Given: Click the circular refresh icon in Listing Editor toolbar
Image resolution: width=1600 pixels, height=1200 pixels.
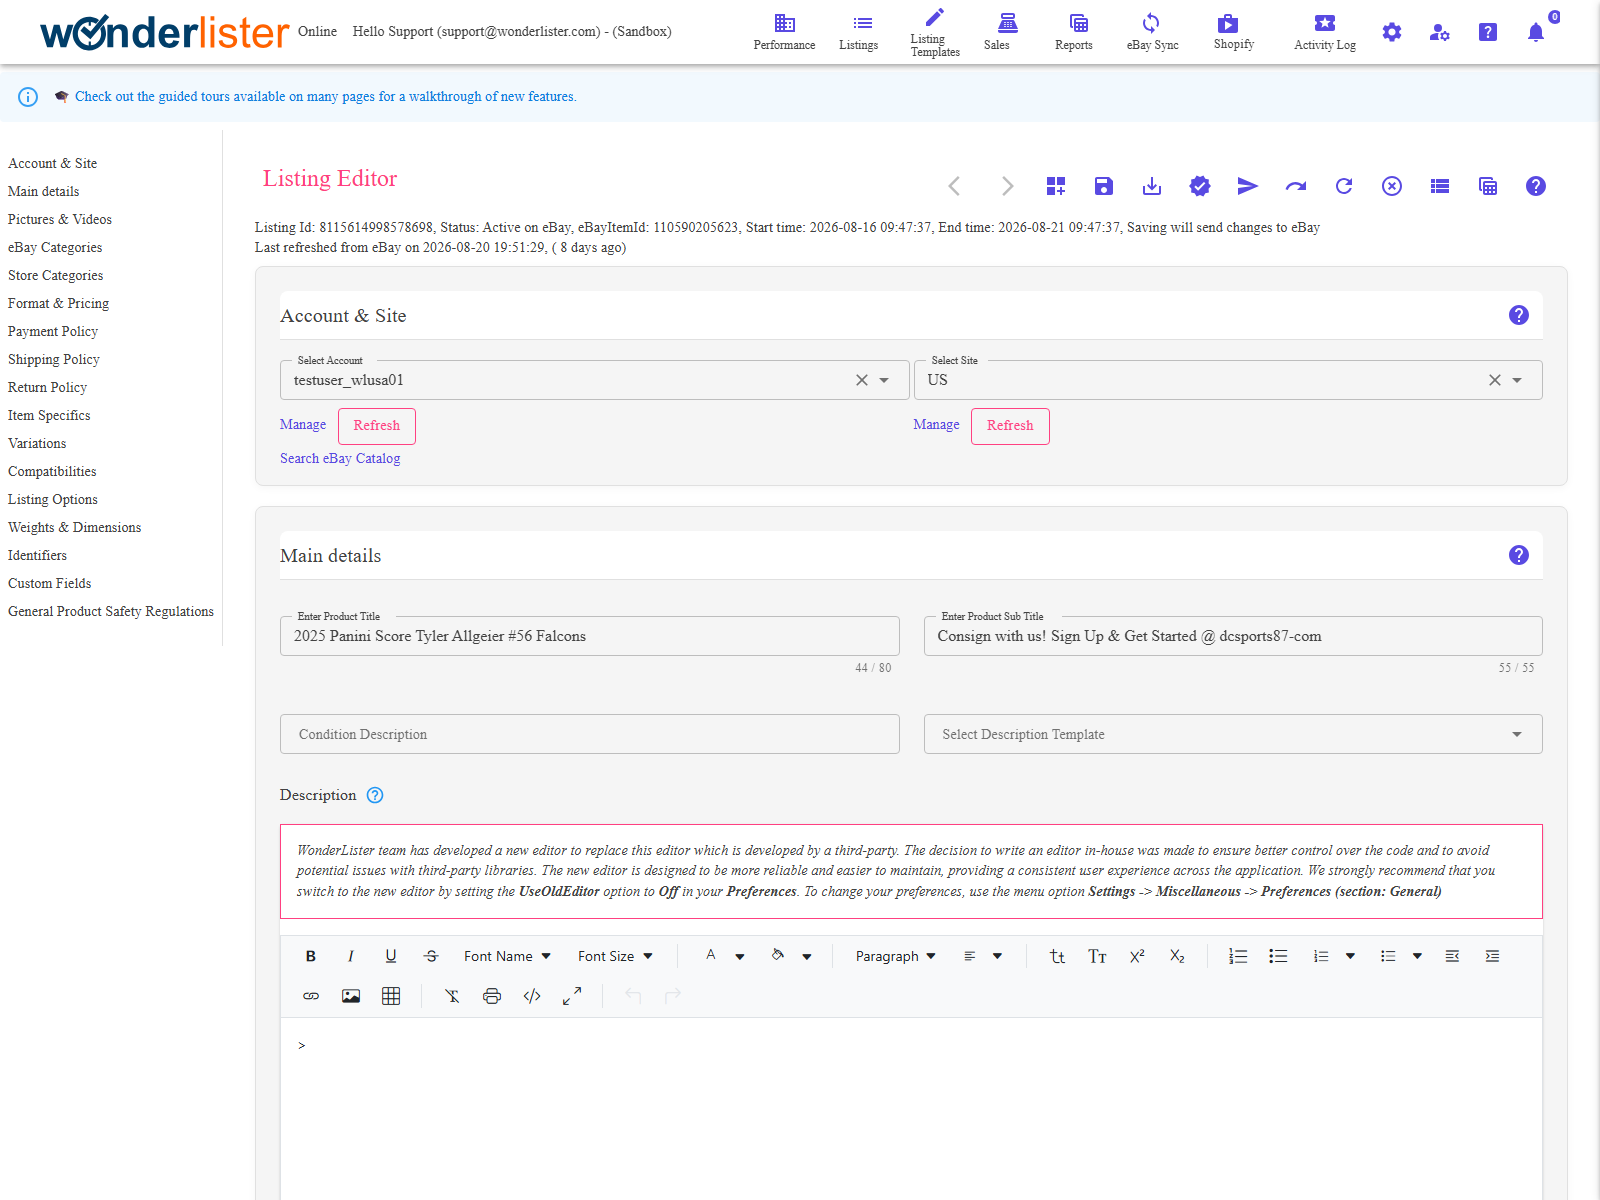Looking at the screenshot, I should (x=1344, y=186).
